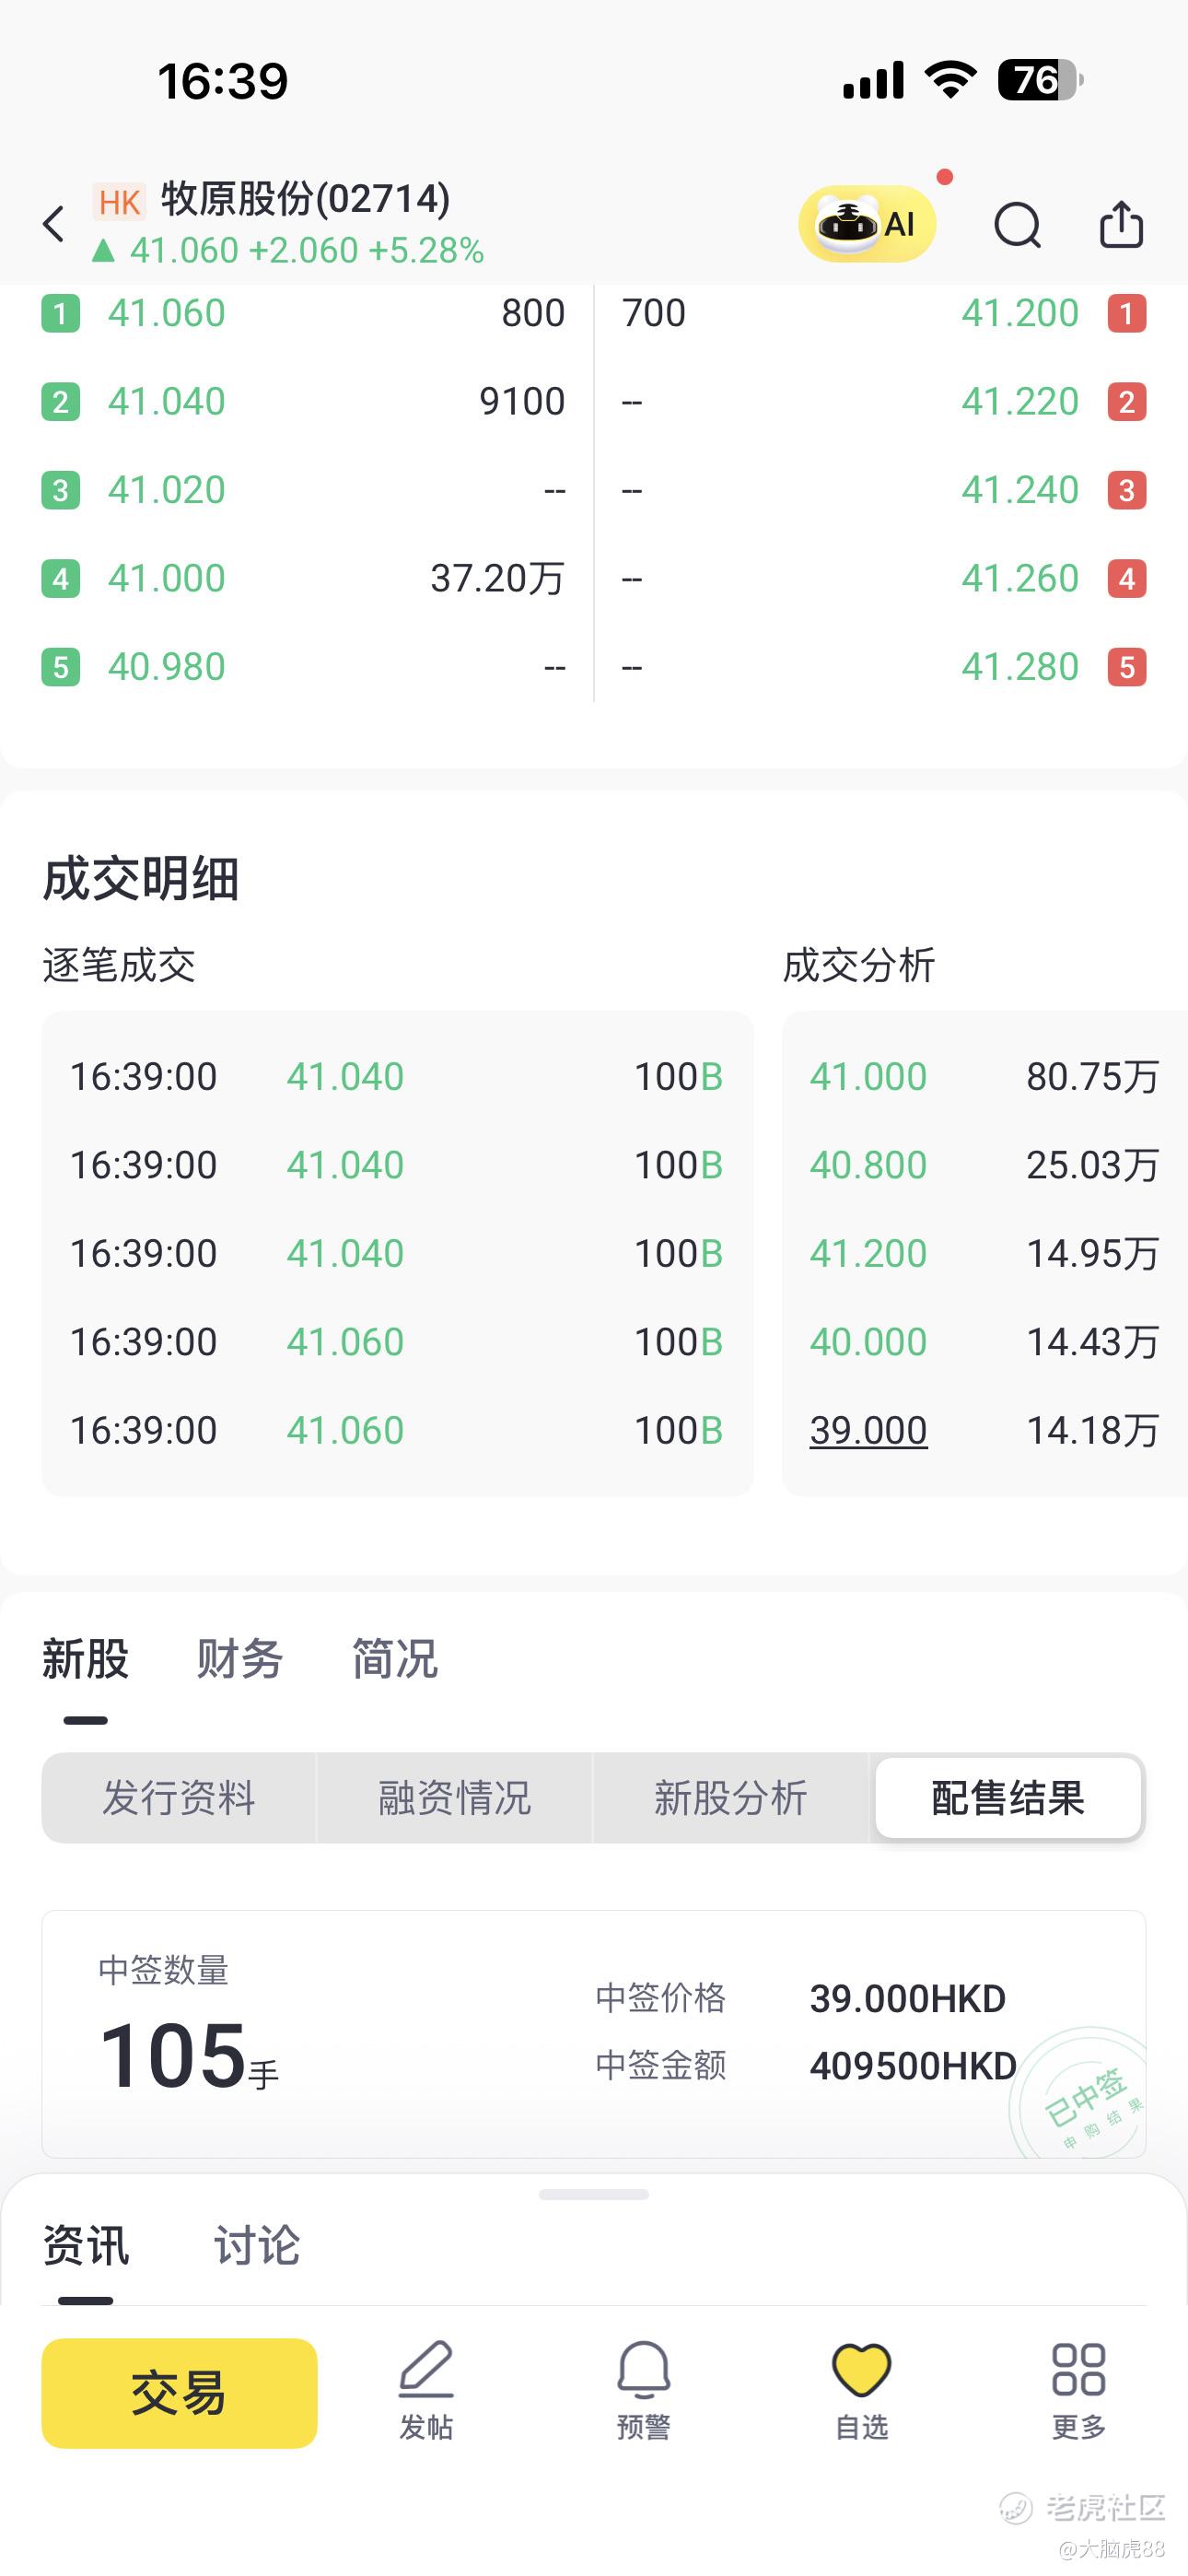Tap the underlined 39.000 price link
Image resolution: width=1188 pixels, height=2576 pixels.
coord(868,1430)
